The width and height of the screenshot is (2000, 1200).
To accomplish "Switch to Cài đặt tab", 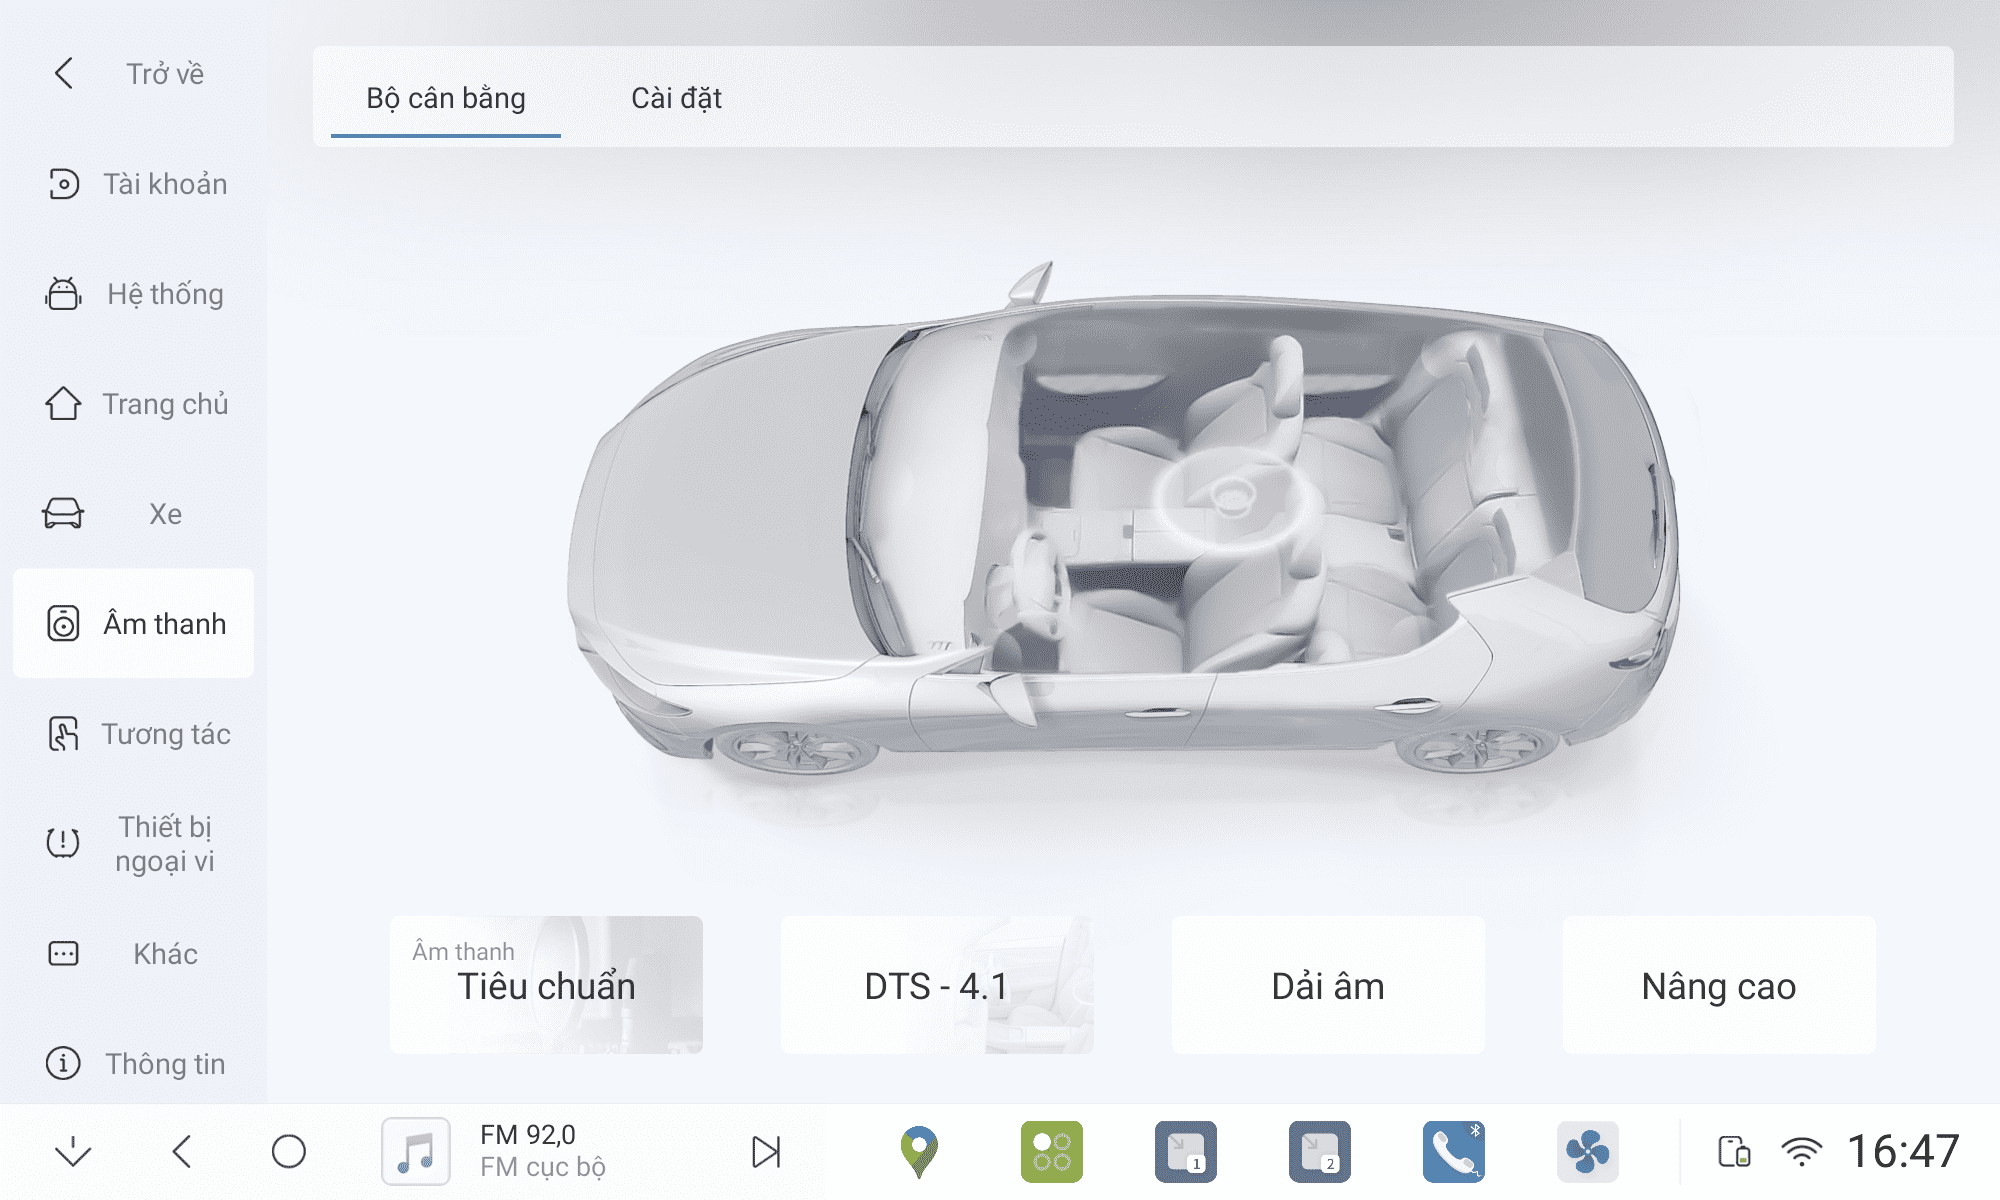I will [x=676, y=98].
